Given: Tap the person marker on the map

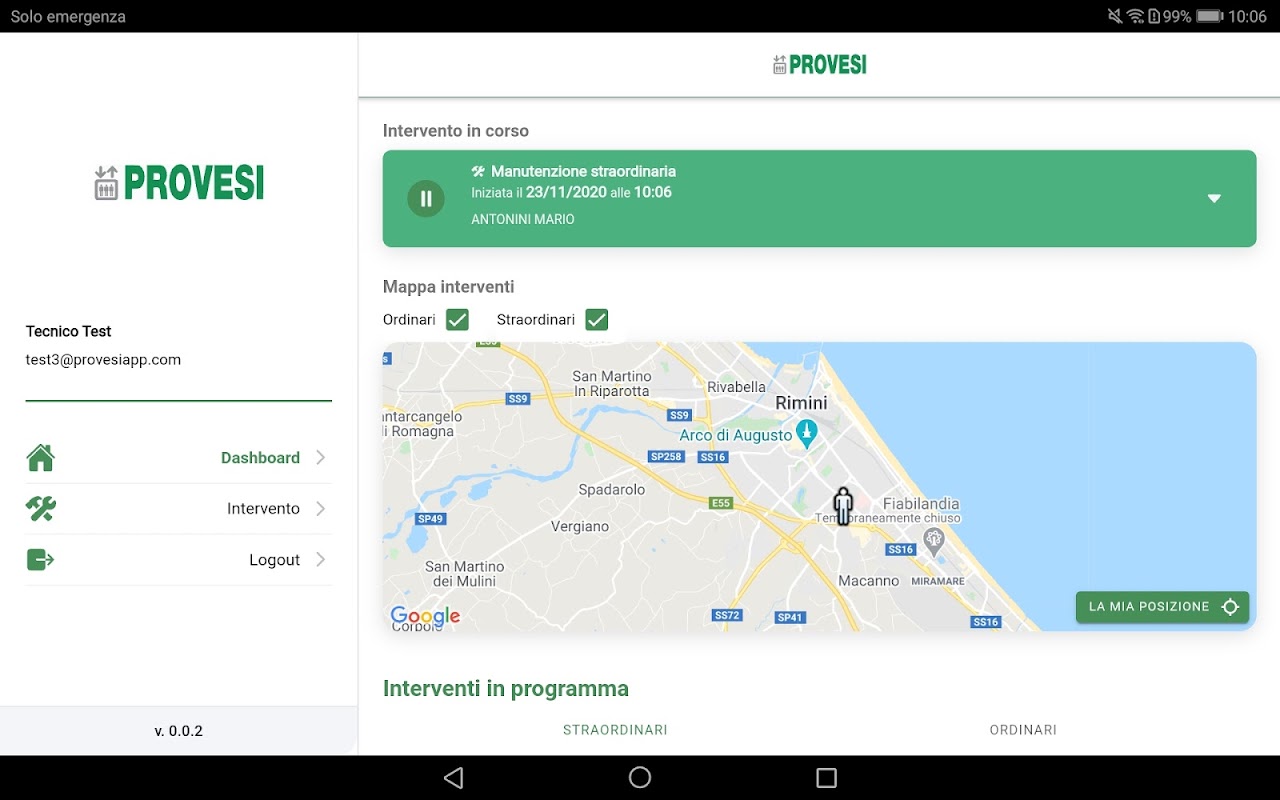Looking at the screenshot, I should 843,506.
